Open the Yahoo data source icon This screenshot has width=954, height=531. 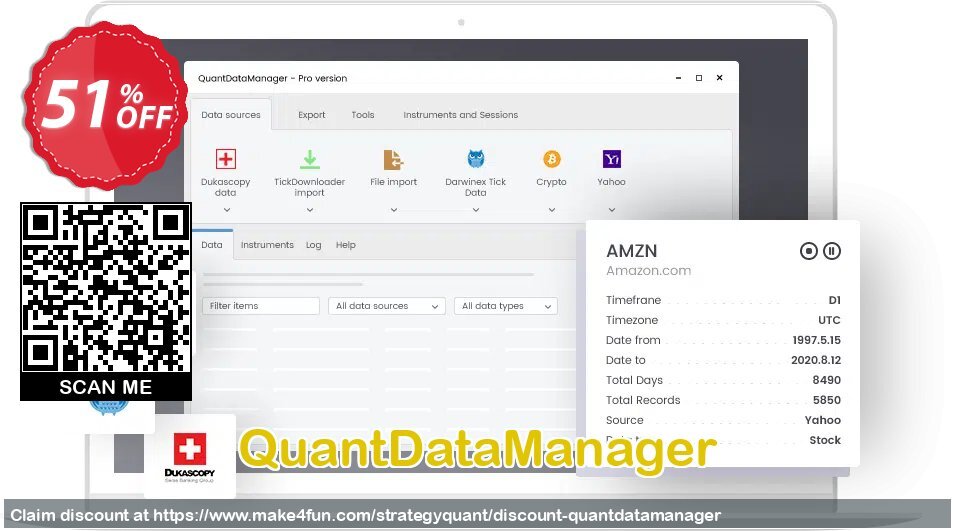[x=611, y=159]
